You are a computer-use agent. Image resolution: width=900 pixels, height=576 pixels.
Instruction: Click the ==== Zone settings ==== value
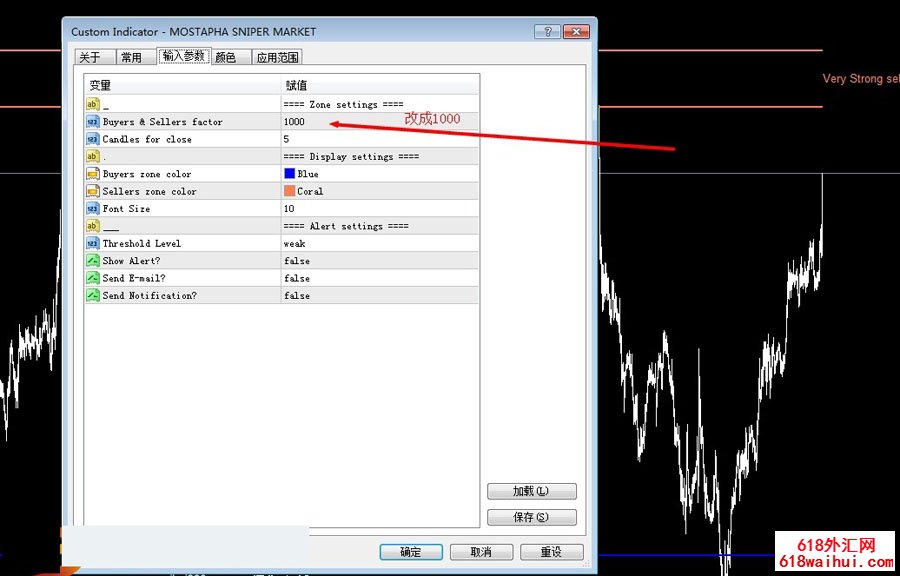coord(343,104)
